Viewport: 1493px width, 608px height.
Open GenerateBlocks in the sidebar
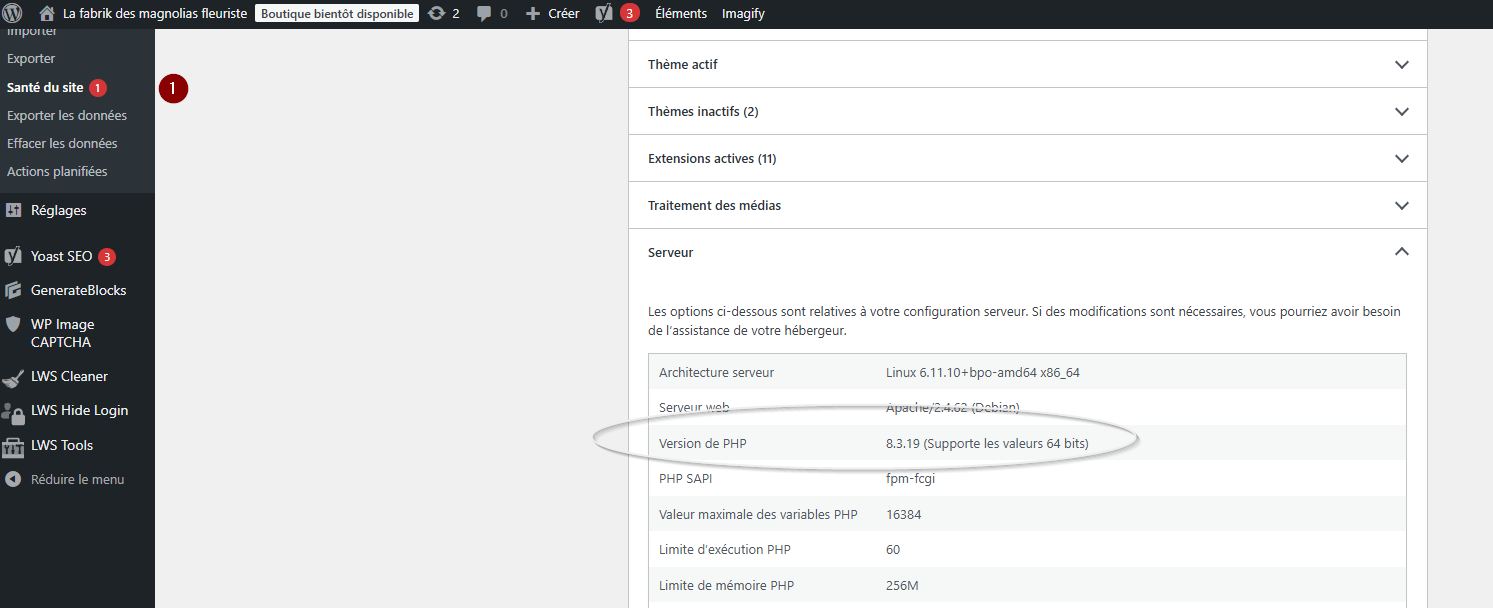pos(78,290)
